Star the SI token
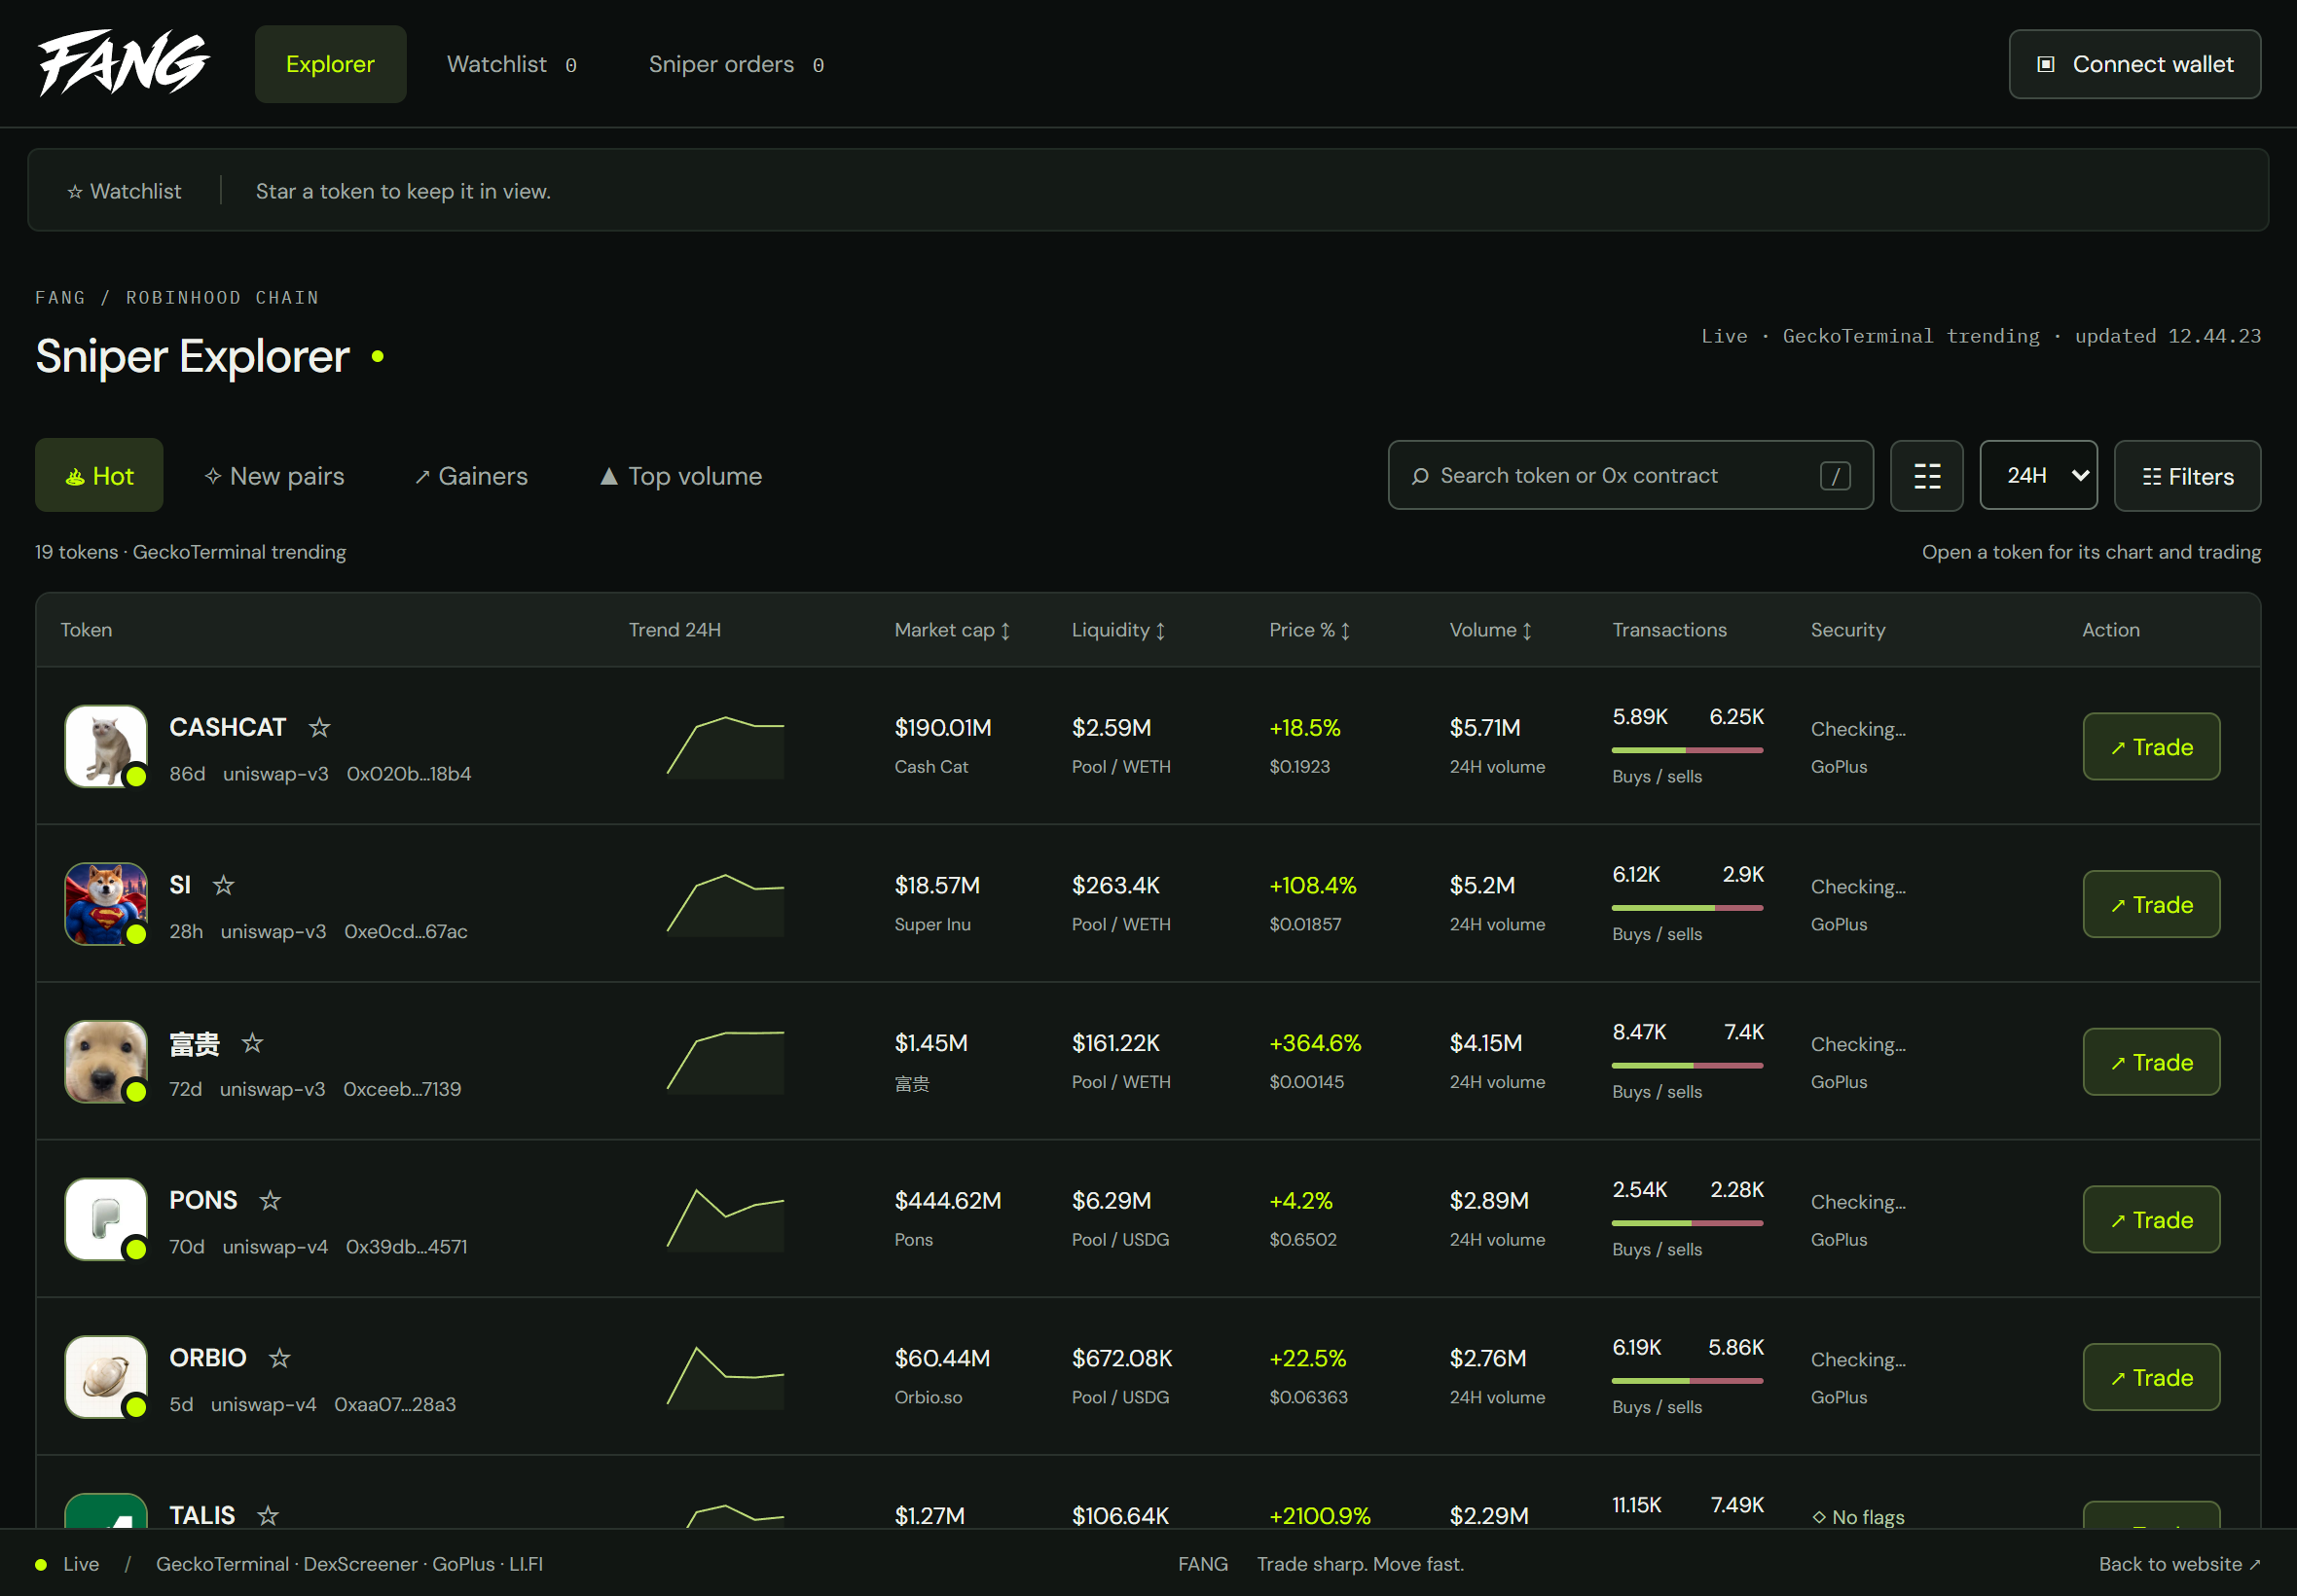Screen dimensions: 2297x1596 224,885
